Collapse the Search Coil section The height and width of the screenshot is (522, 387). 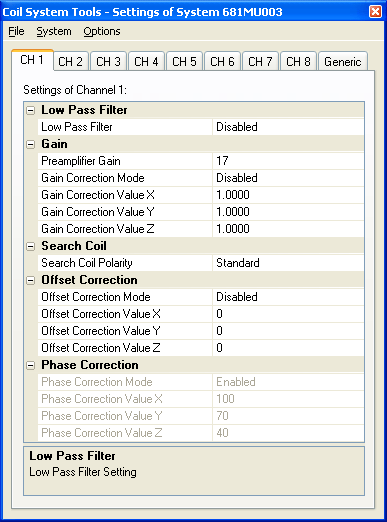point(31,246)
